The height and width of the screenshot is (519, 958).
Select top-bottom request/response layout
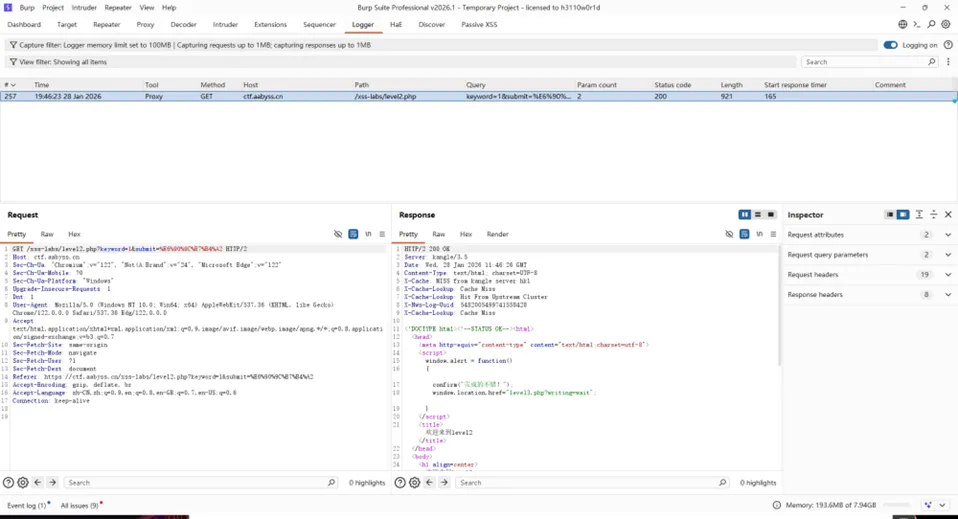[758, 215]
